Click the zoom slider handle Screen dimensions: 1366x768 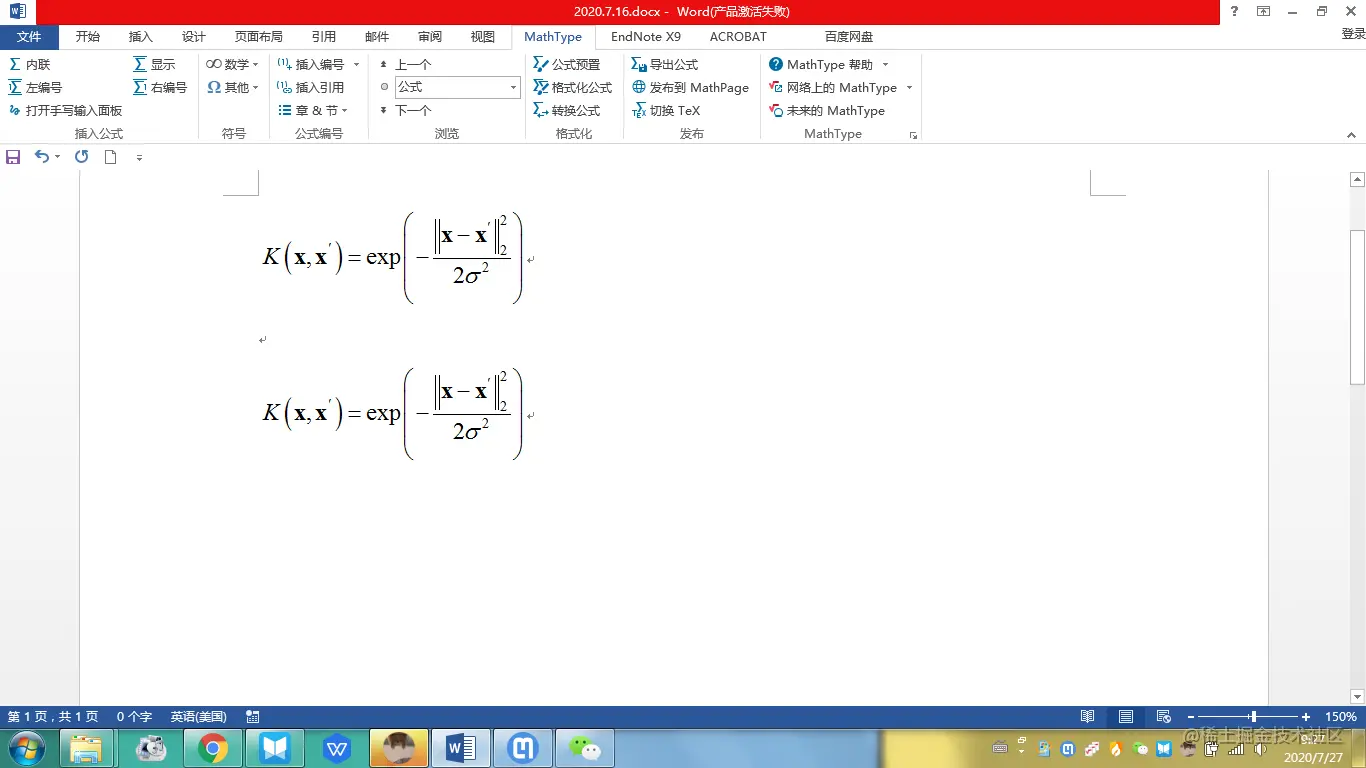pyautogui.click(x=1253, y=717)
